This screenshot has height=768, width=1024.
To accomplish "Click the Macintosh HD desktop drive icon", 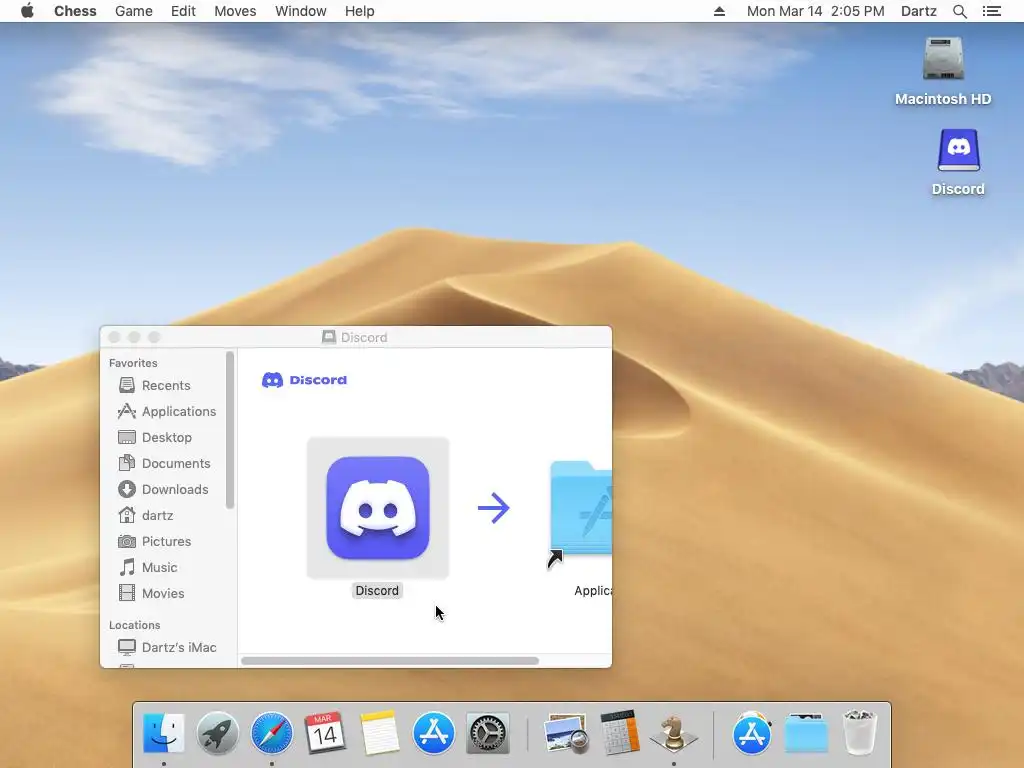I will (943, 59).
